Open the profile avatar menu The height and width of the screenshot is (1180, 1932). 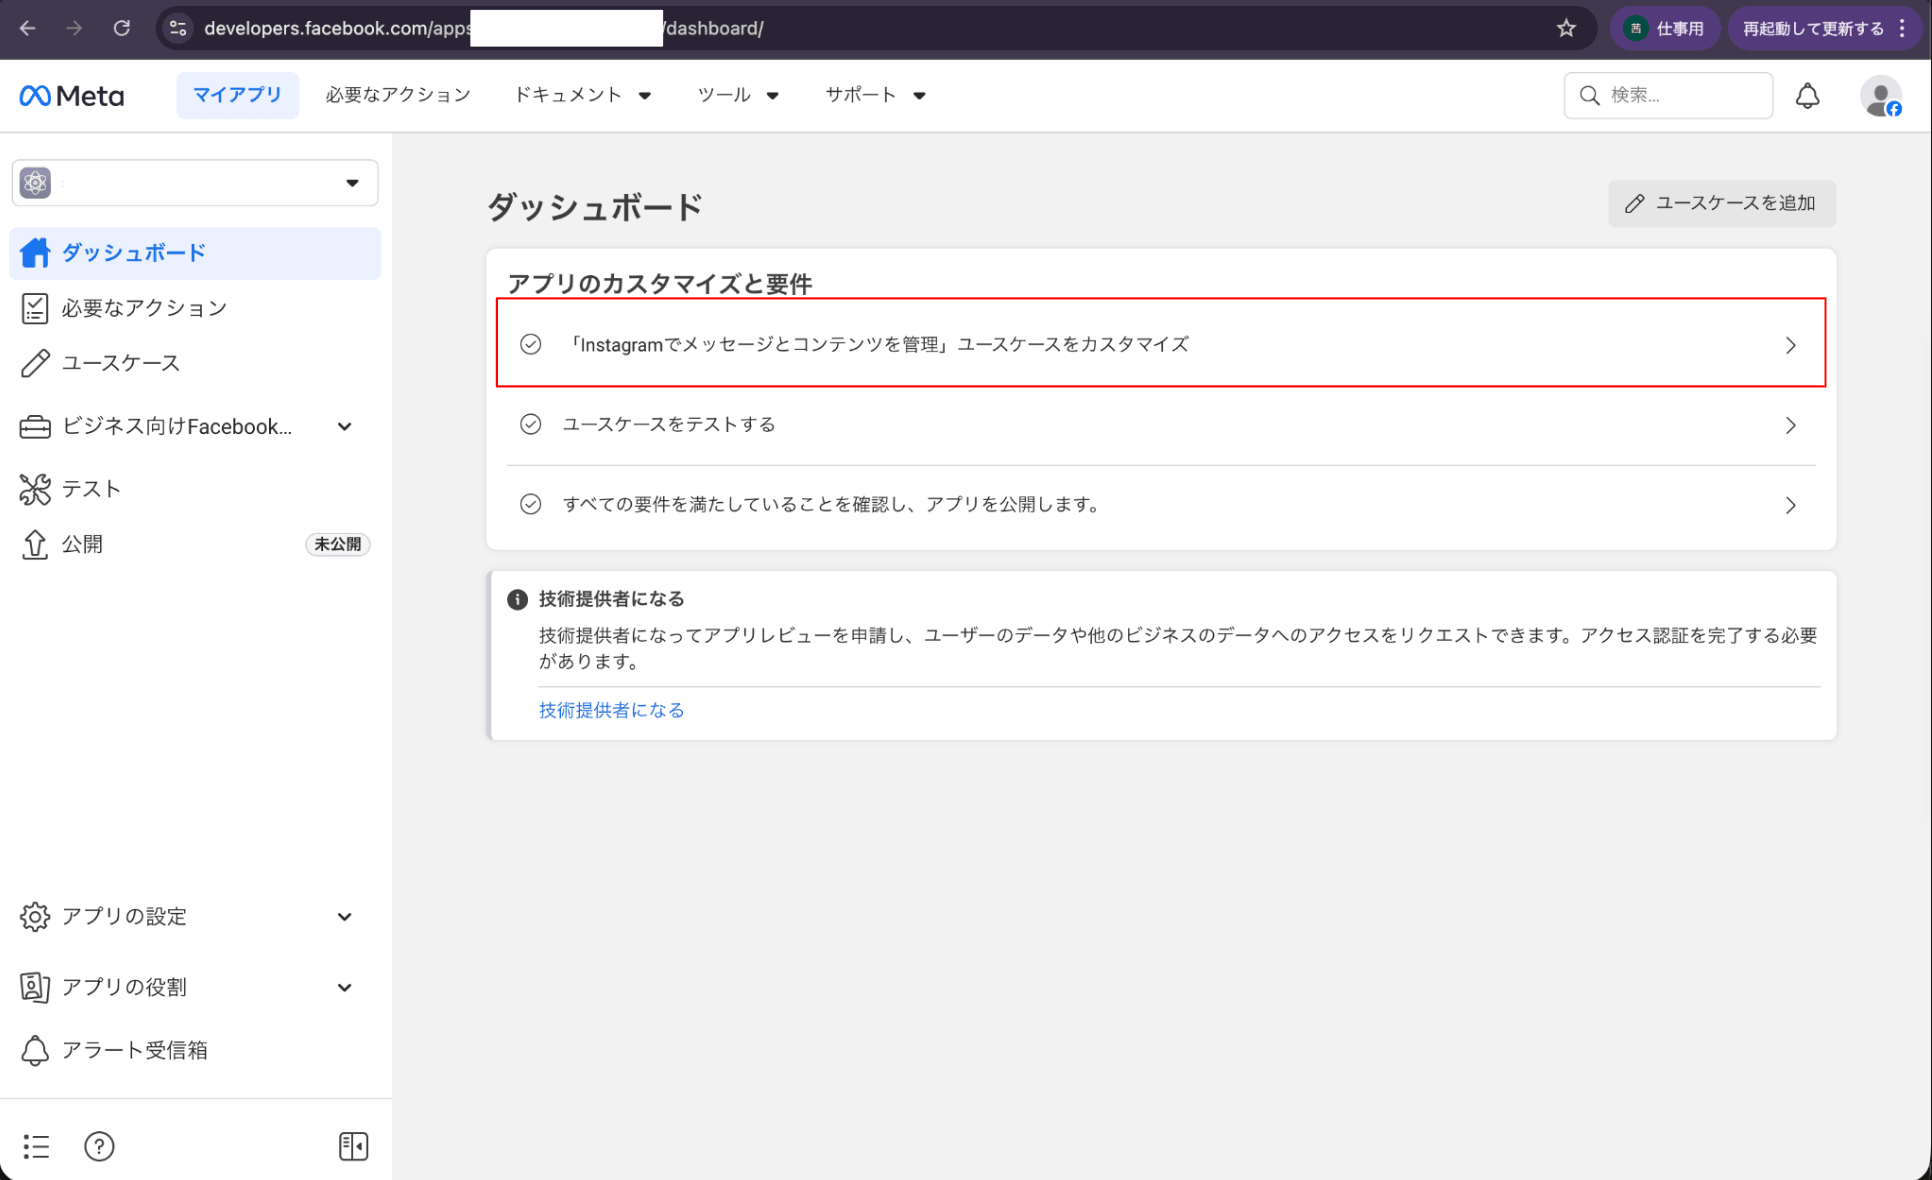(1880, 97)
